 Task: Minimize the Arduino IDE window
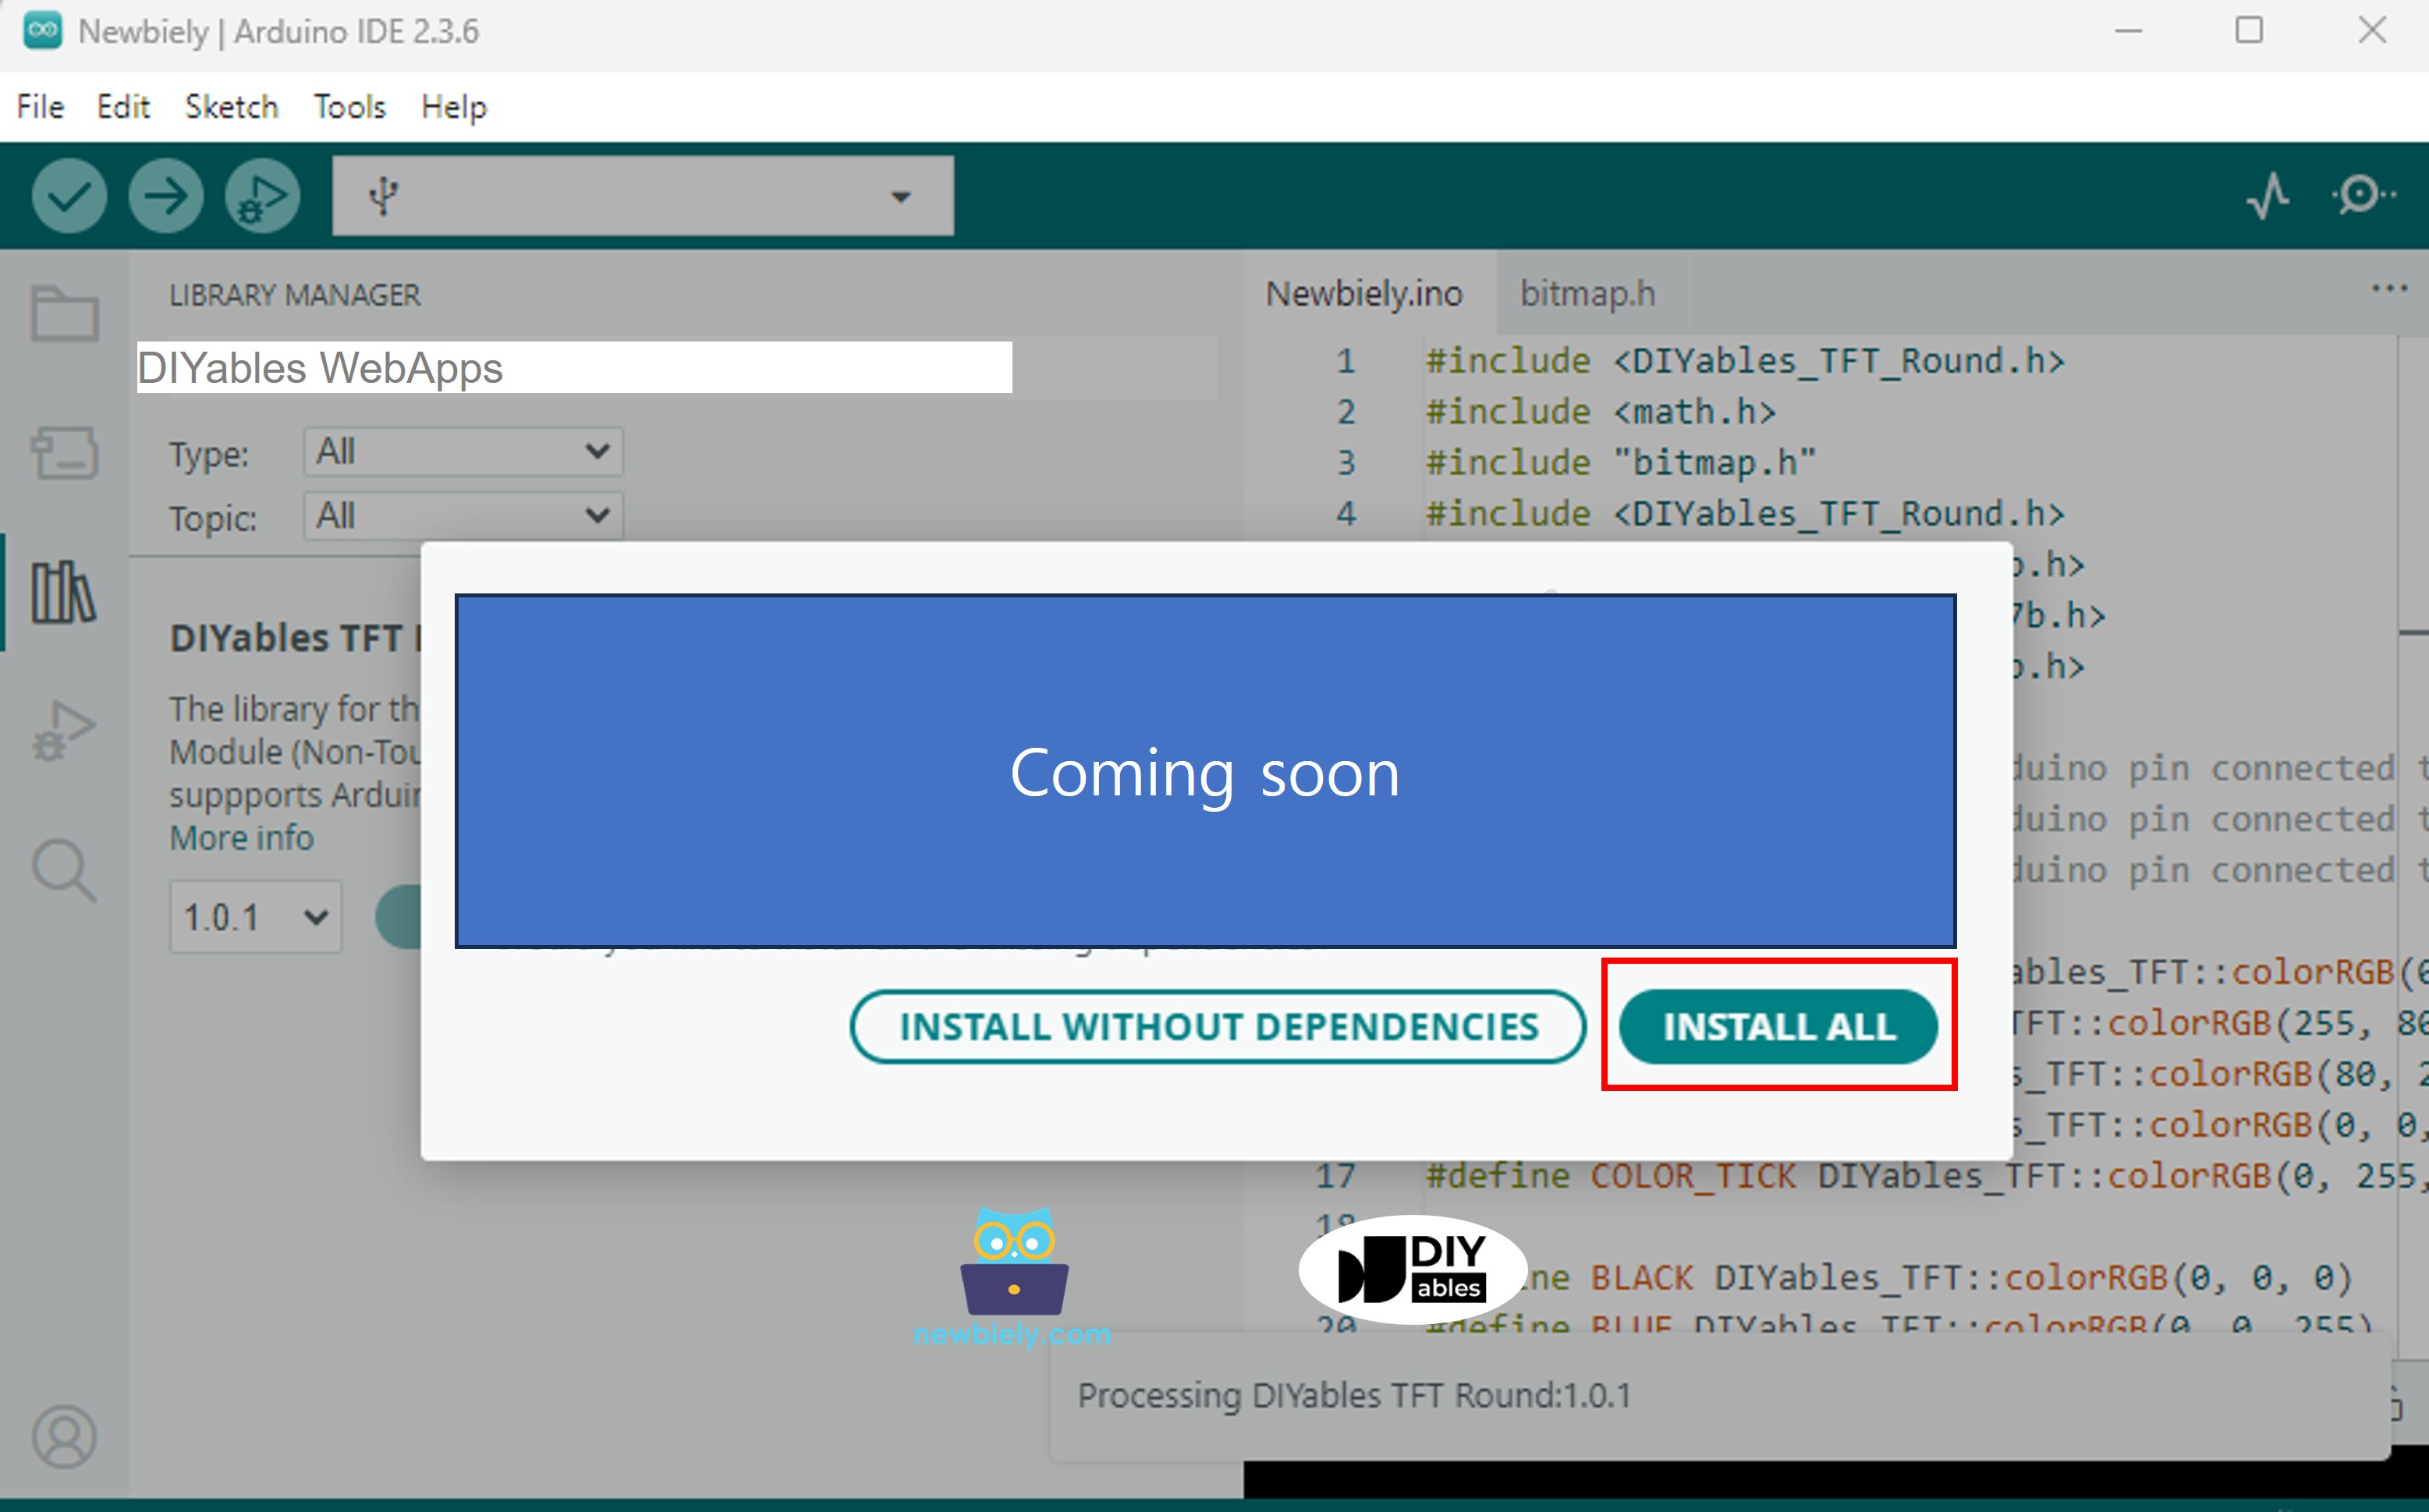coord(2128,31)
